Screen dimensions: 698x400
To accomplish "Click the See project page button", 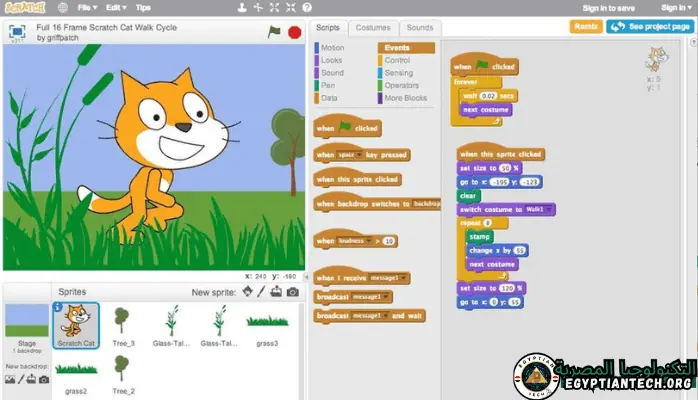I will (649, 27).
